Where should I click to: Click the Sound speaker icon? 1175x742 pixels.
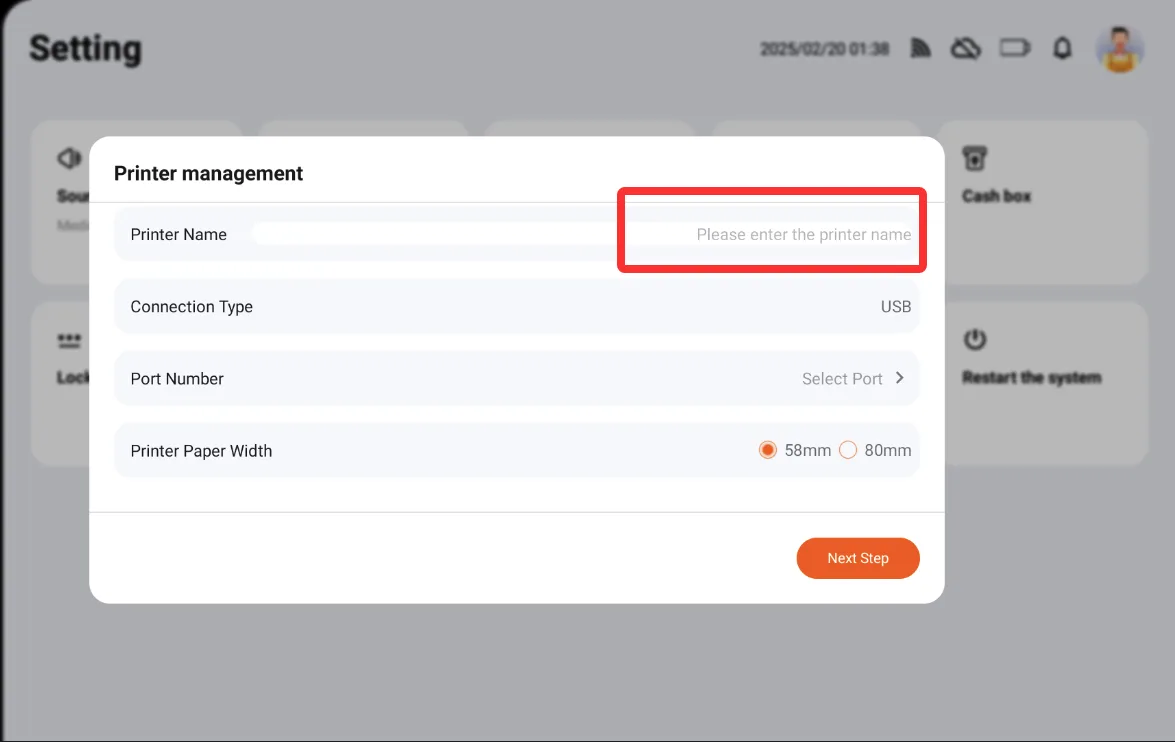69,158
